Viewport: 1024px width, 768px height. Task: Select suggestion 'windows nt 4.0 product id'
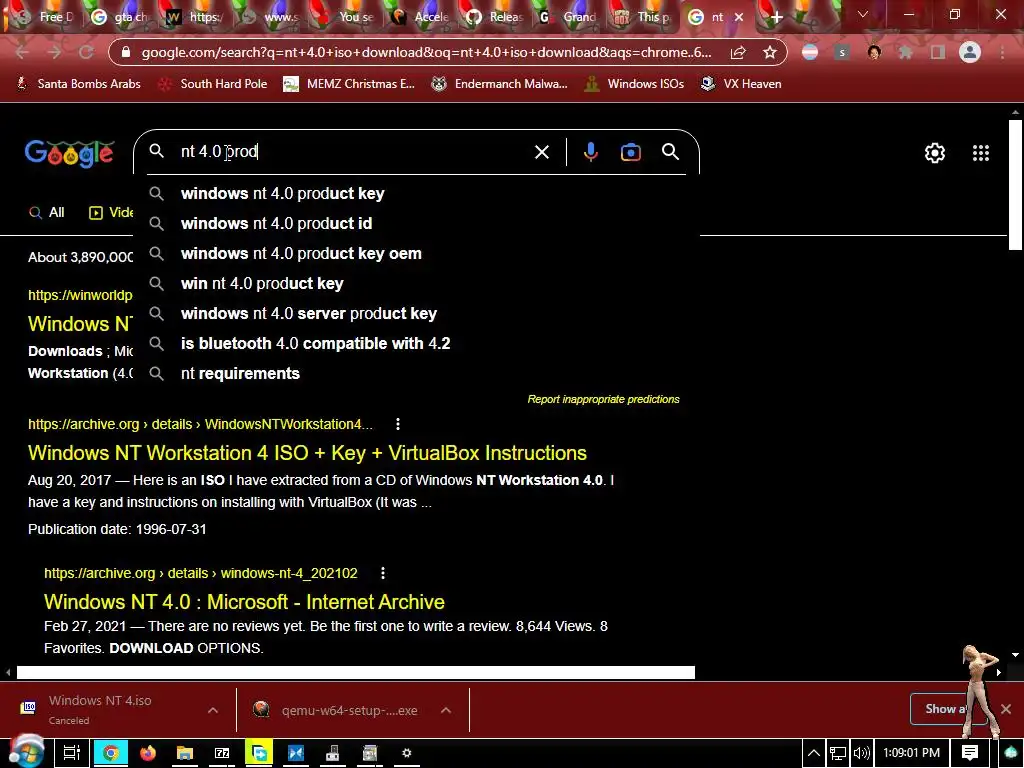[x=417, y=223]
